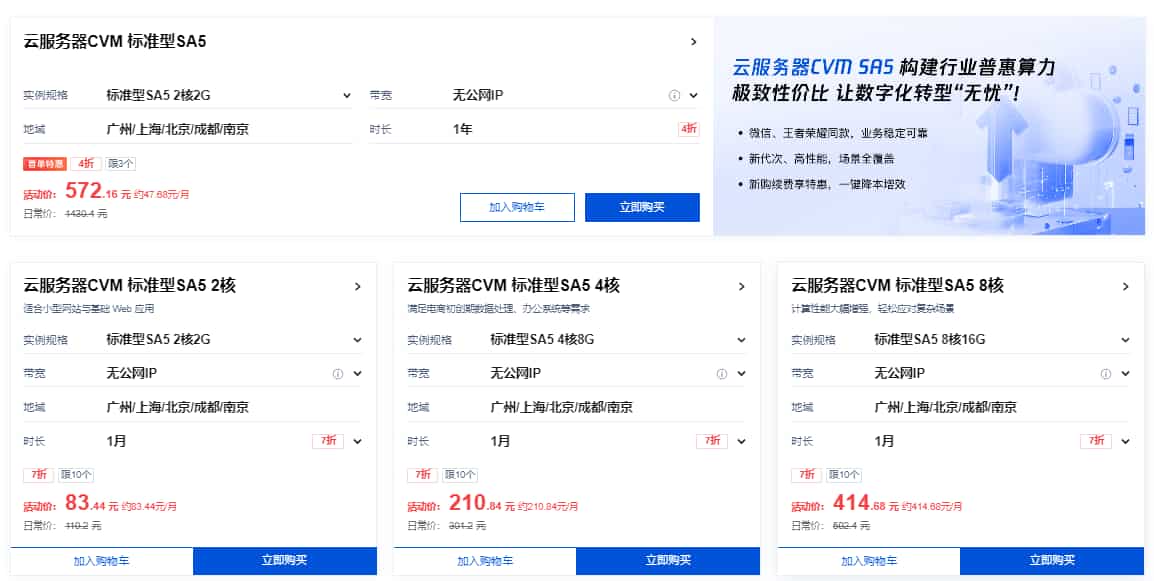
Task: Click 立即购买 on the SA5 4核 card
Action: (x=670, y=561)
